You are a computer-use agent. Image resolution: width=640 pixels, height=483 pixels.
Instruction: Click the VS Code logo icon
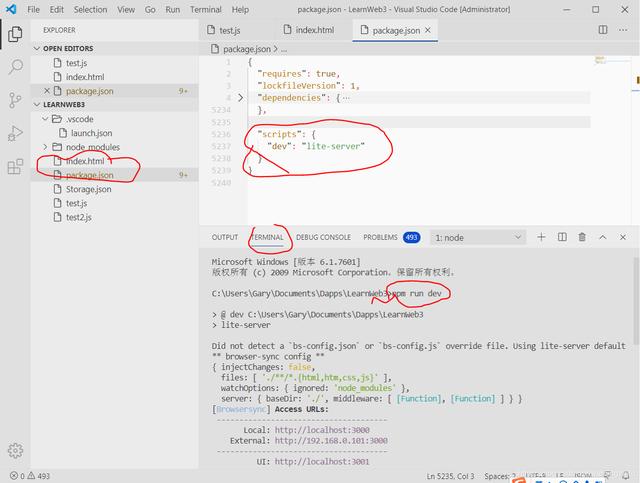(x=11, y=9)
